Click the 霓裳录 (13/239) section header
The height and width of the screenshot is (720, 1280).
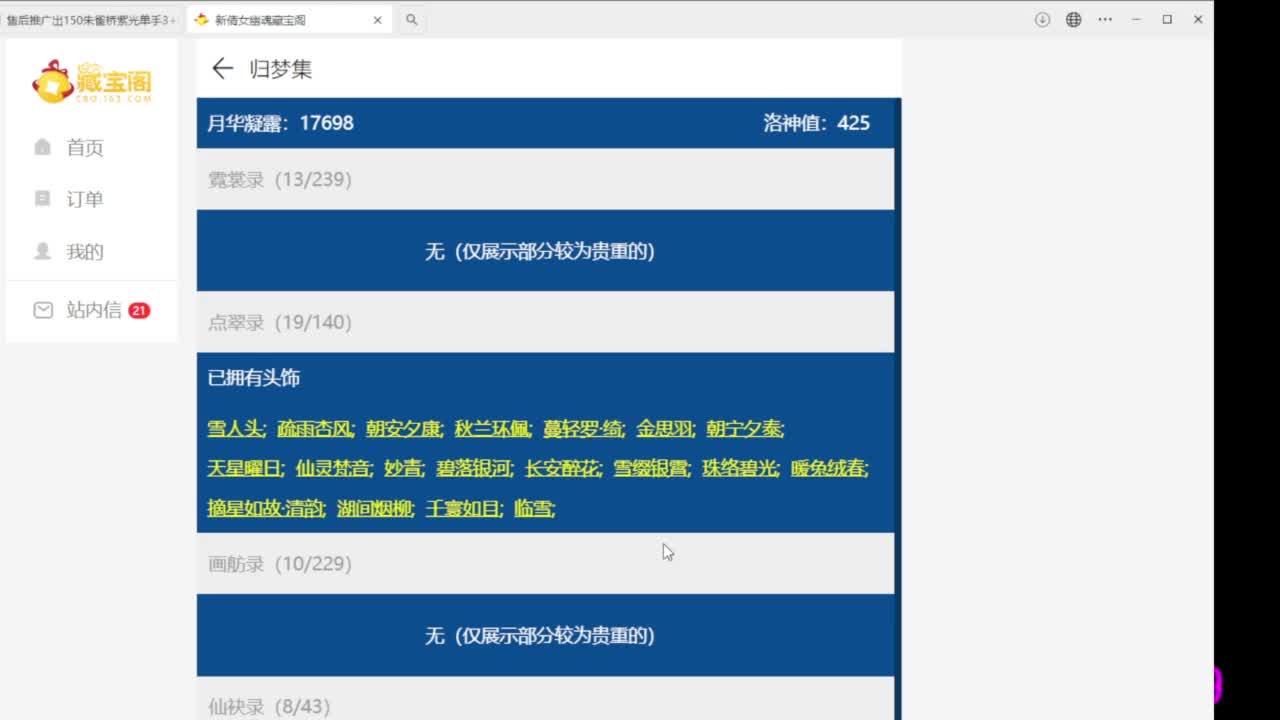point(545,179)
